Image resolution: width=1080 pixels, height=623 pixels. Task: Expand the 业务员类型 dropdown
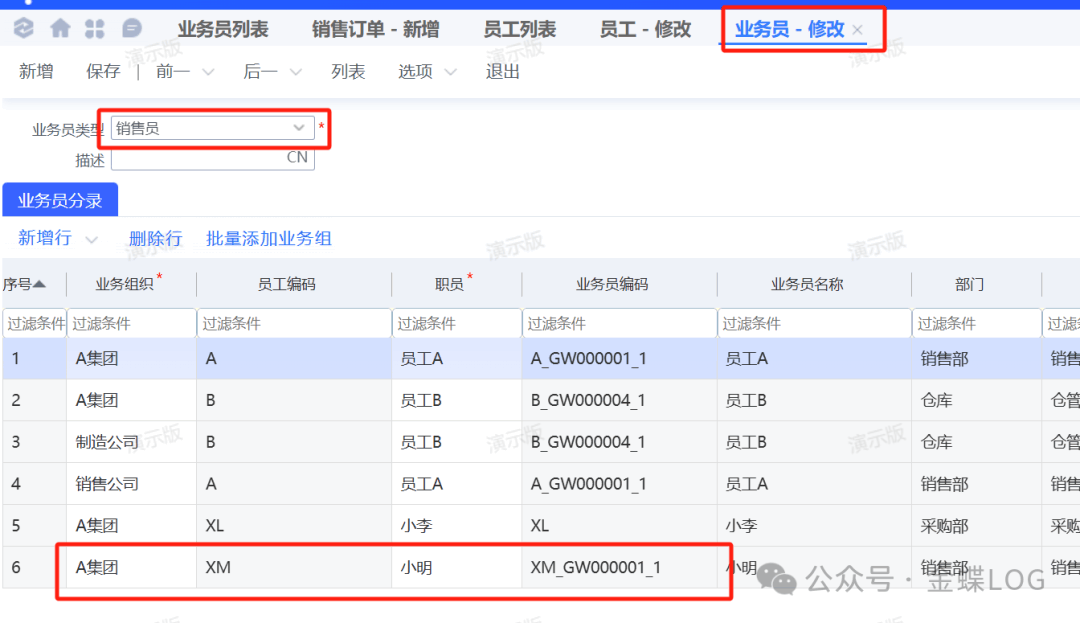(x=298, y=128)
